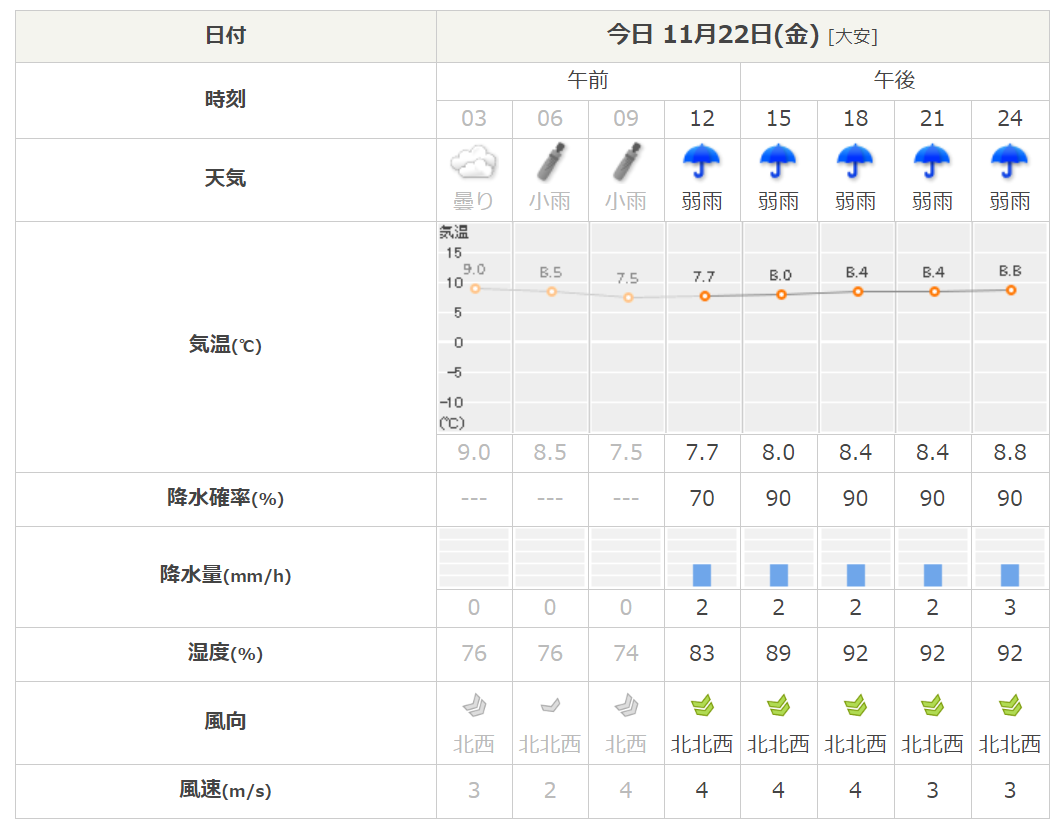This screenshot has width=1060, height=826.
Task: Select the 午前 column header
Action: [588, 81]
